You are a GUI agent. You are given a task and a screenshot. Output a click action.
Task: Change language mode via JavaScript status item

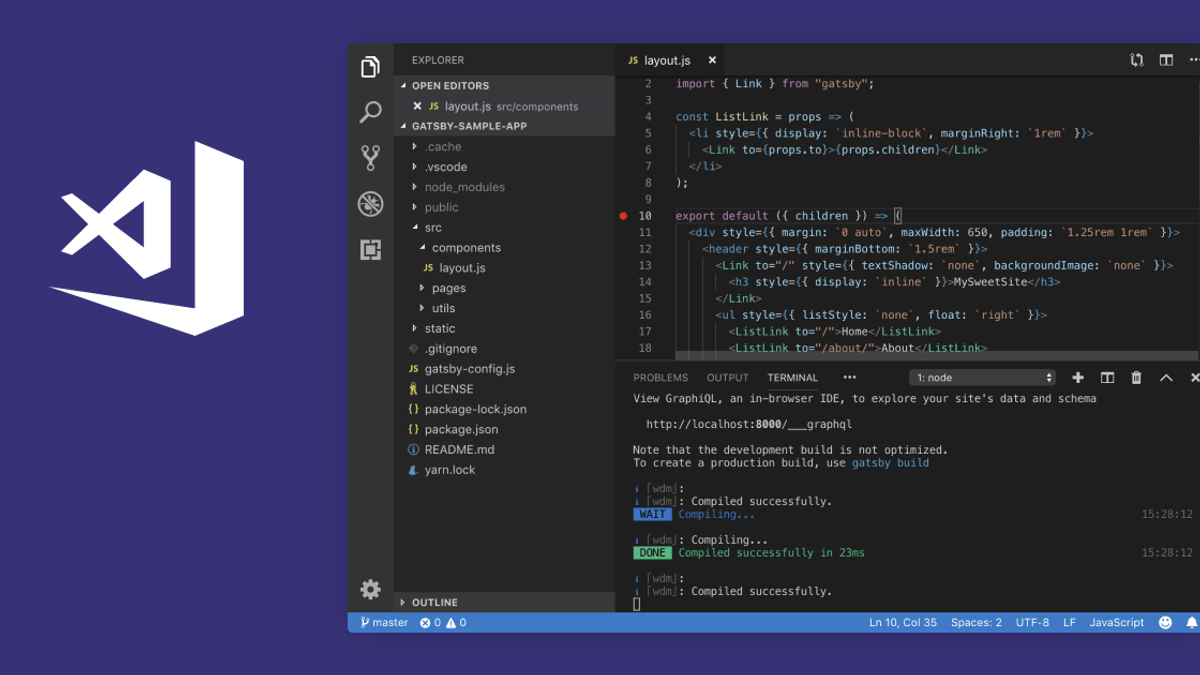tap(1116, 622)
